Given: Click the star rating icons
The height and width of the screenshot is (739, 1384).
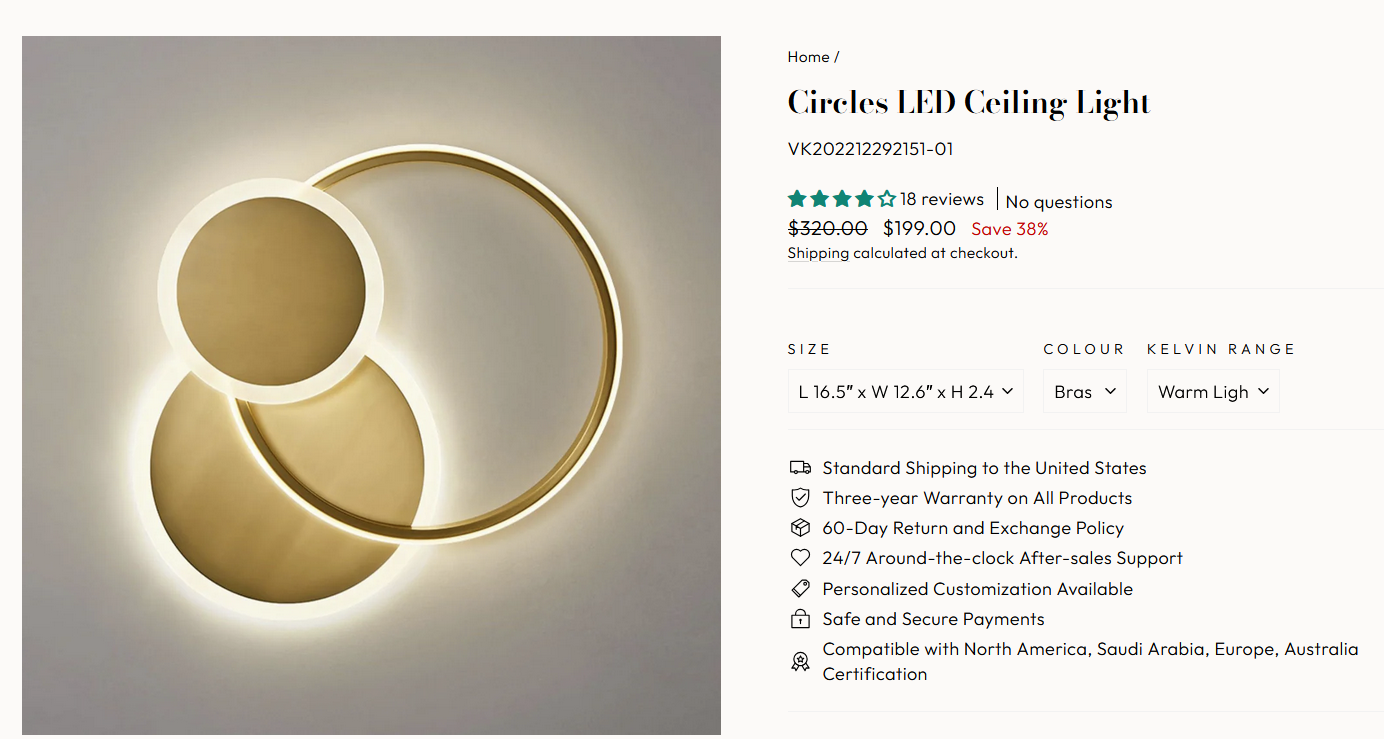Looking at the screenshot, I should pos(841,199).
